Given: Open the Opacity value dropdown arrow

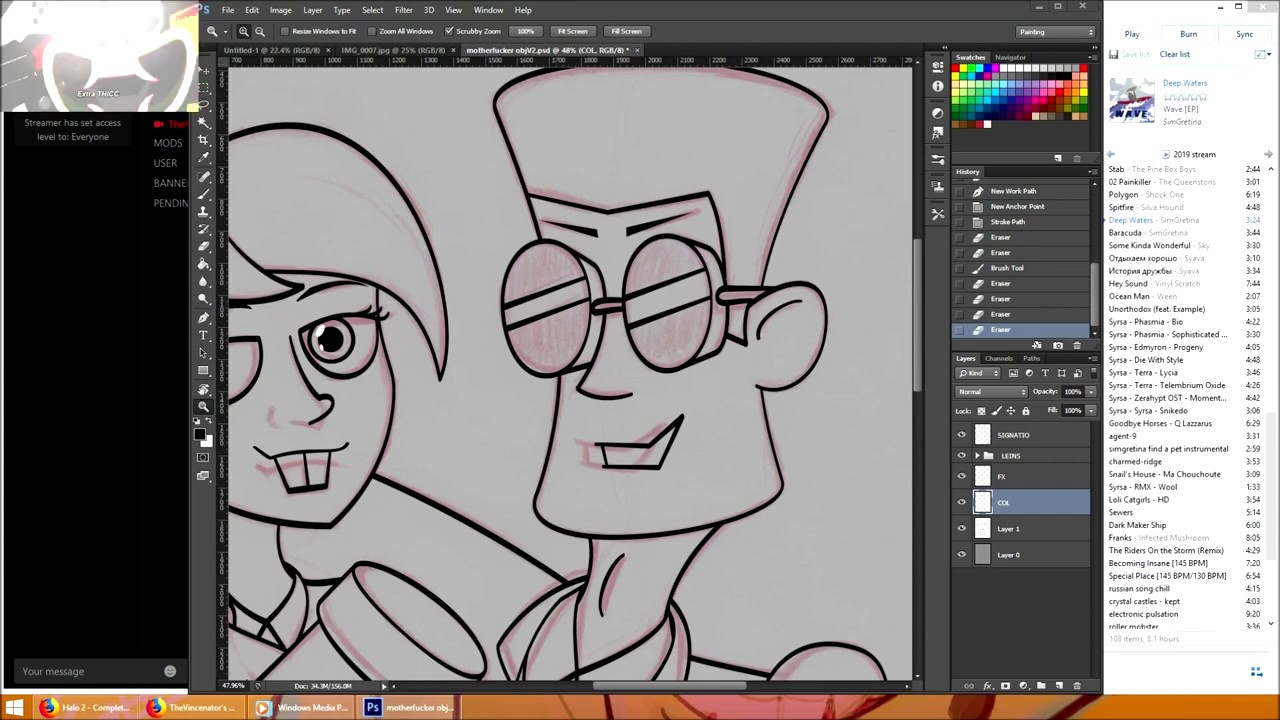Looking at the screenshot, I should tap(1091, 392).
